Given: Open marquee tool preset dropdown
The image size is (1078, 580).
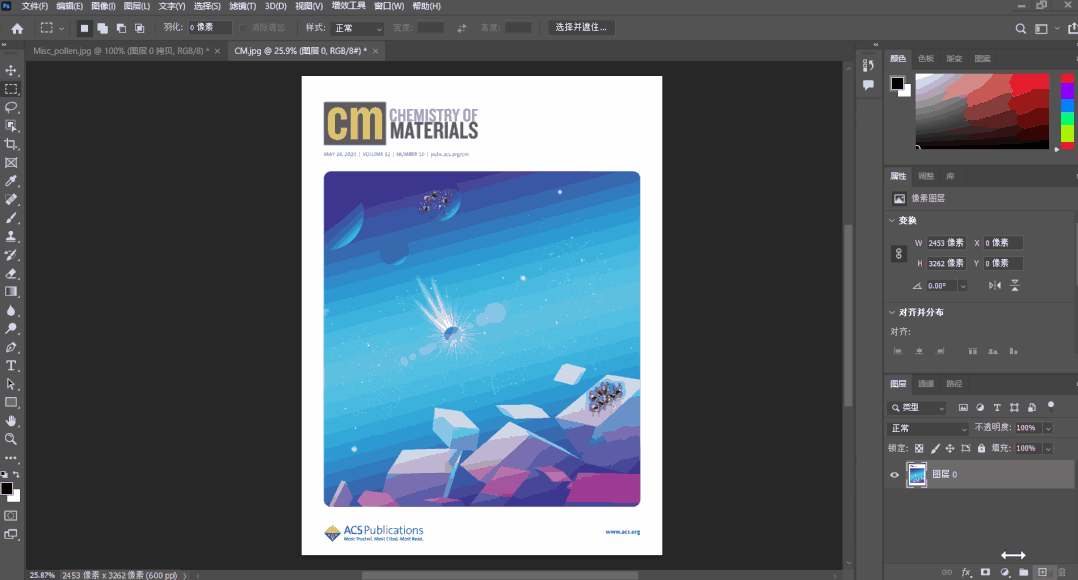Looking at the screenshot, I should click(x=62, y=28).
